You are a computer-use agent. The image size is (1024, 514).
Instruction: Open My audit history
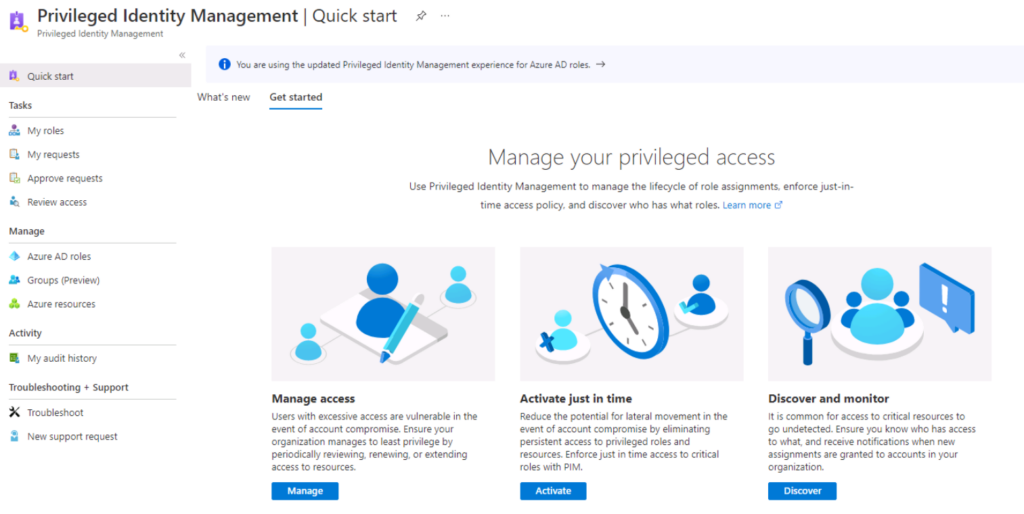pos(61,358)
